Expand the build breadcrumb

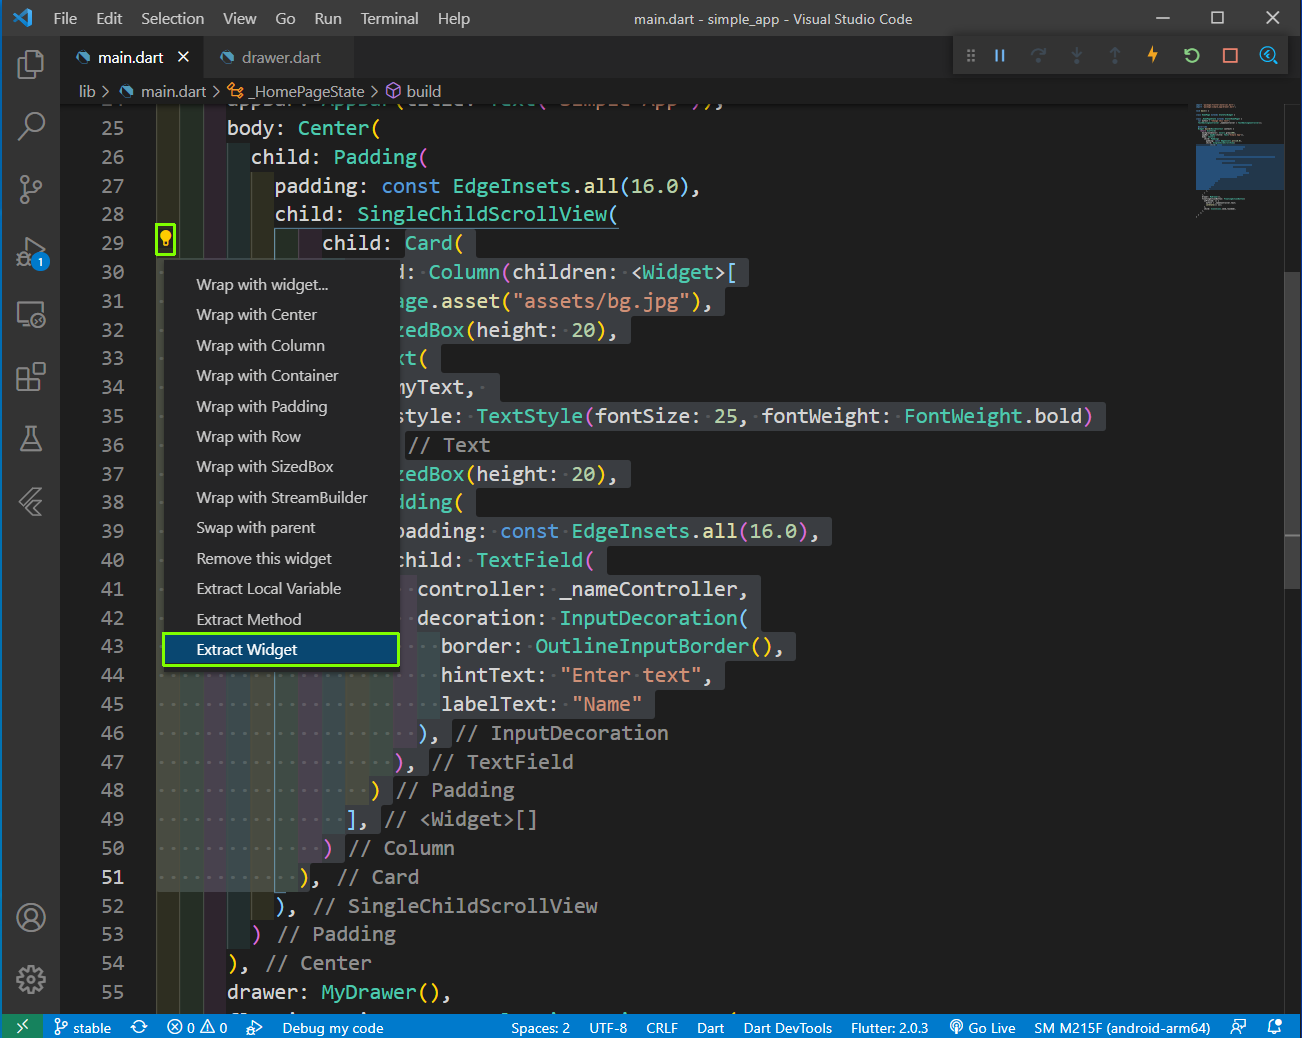413,91
